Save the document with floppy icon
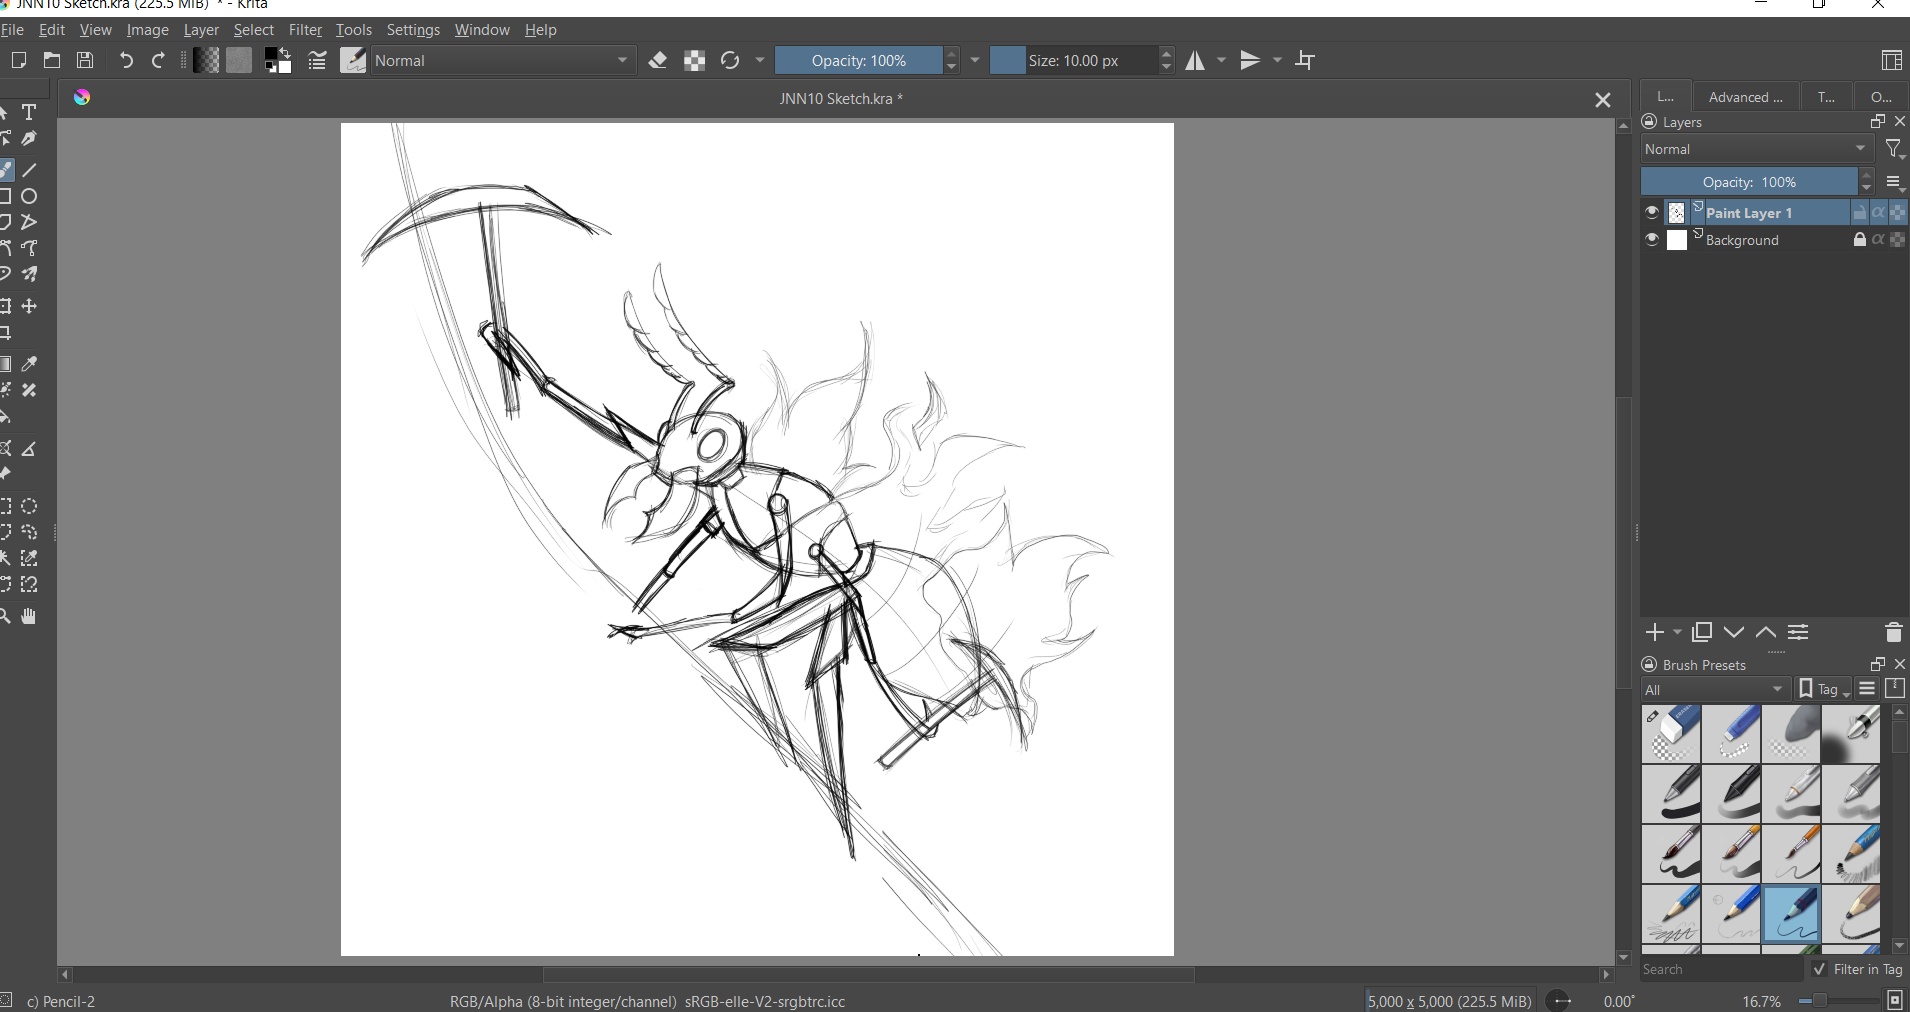Screen dimensions: 1910x1012 pos(85,61)
